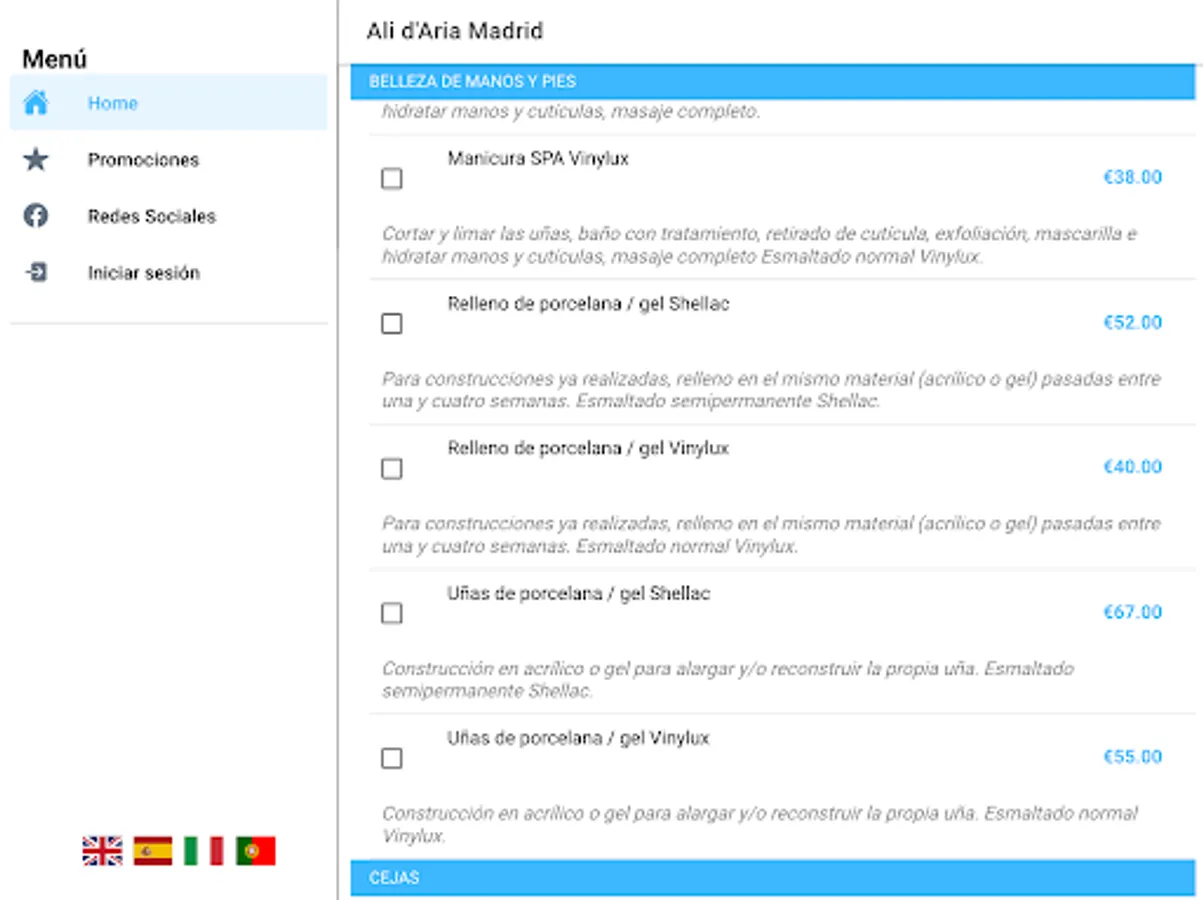This screenshot has width=1203, height=900.
Task: Switch language with the UK flag
Action: tap(102, 851)
